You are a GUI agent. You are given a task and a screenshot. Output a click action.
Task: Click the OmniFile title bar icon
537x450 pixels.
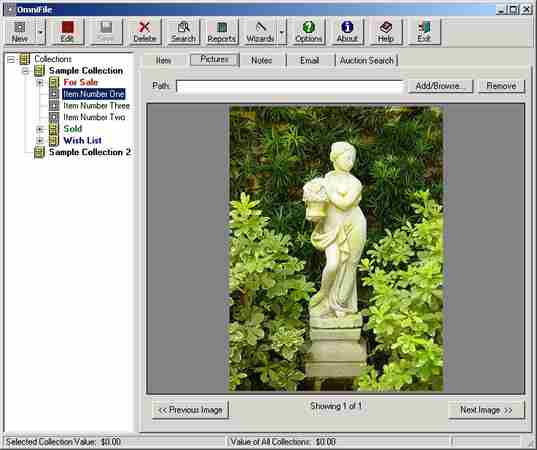[x=11, y=10]
